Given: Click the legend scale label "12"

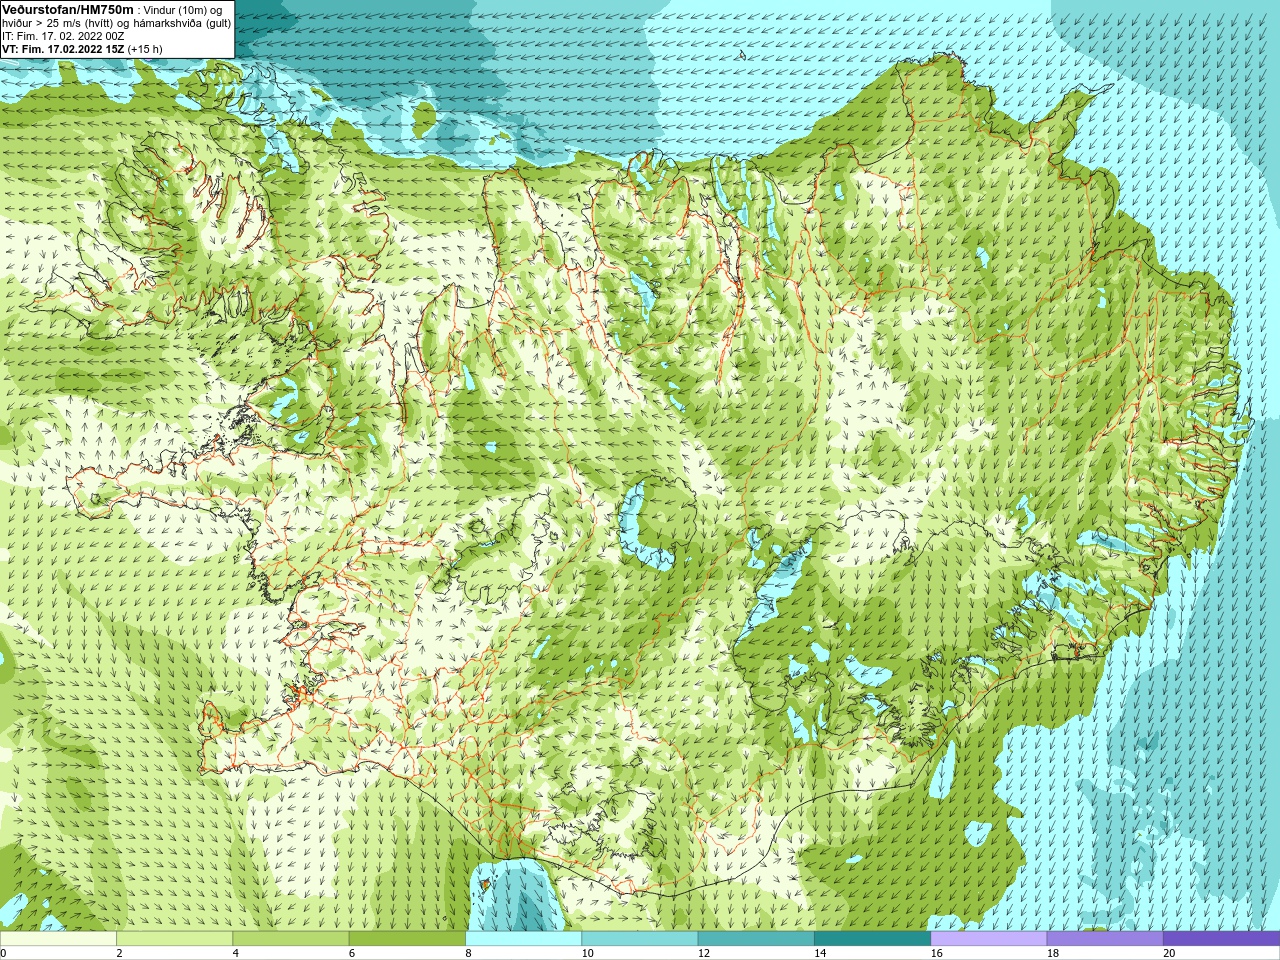Looking at the screenshot, I should coord(704,953).
